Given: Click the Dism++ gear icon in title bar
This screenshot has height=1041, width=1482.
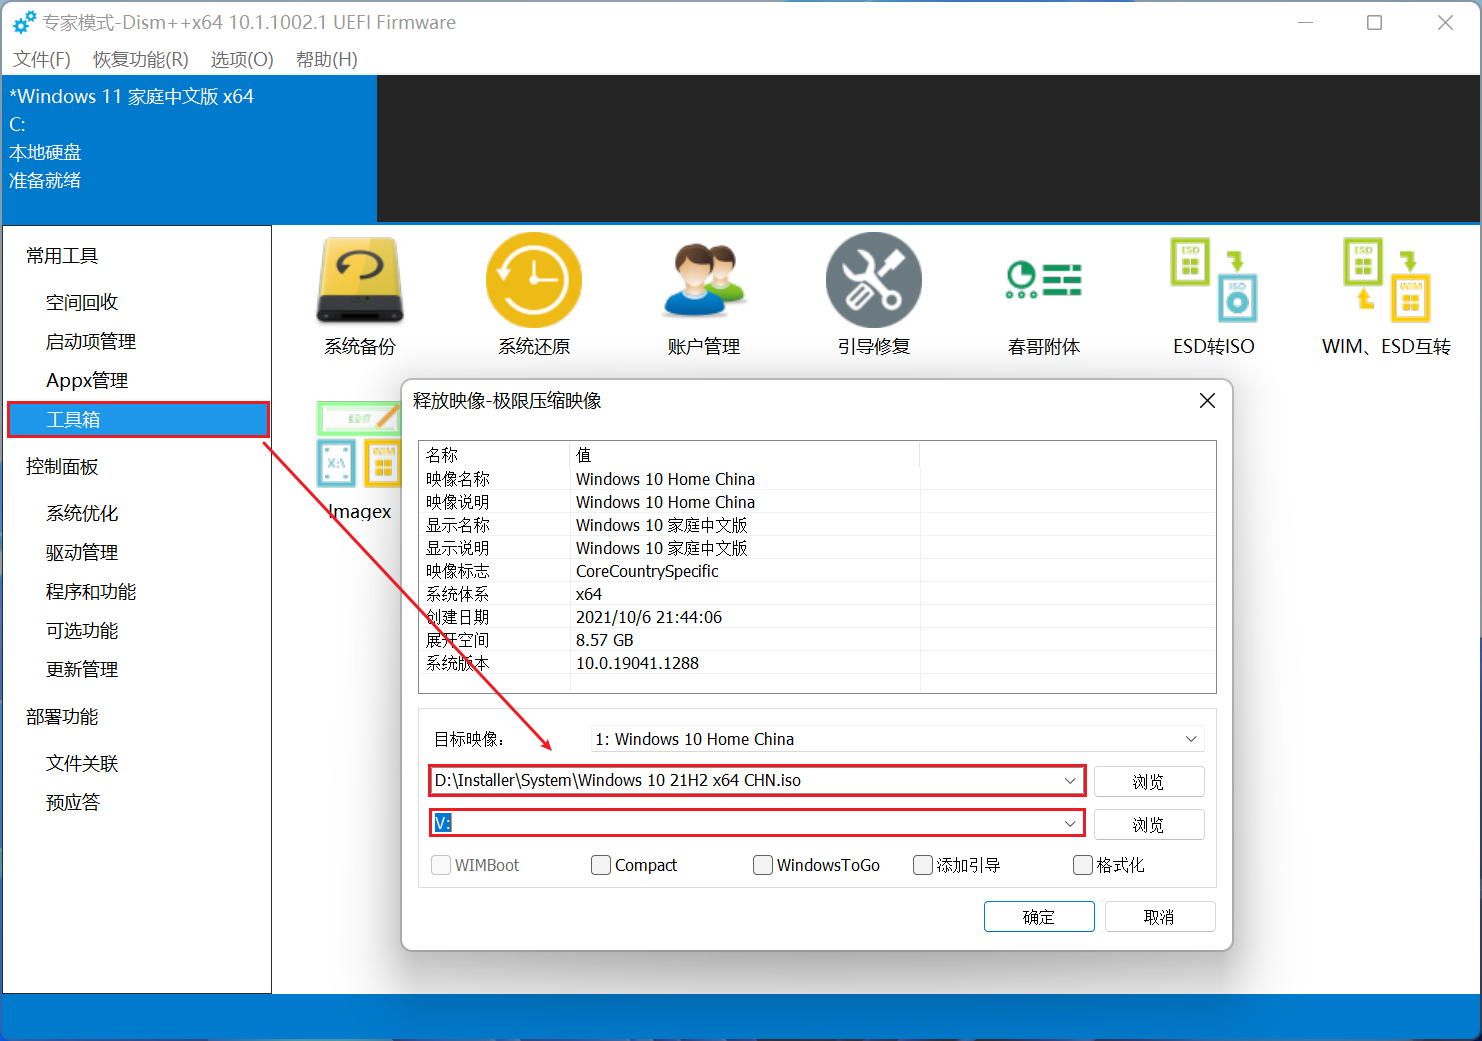Looking at the screenshot, I should click(24, 22).
